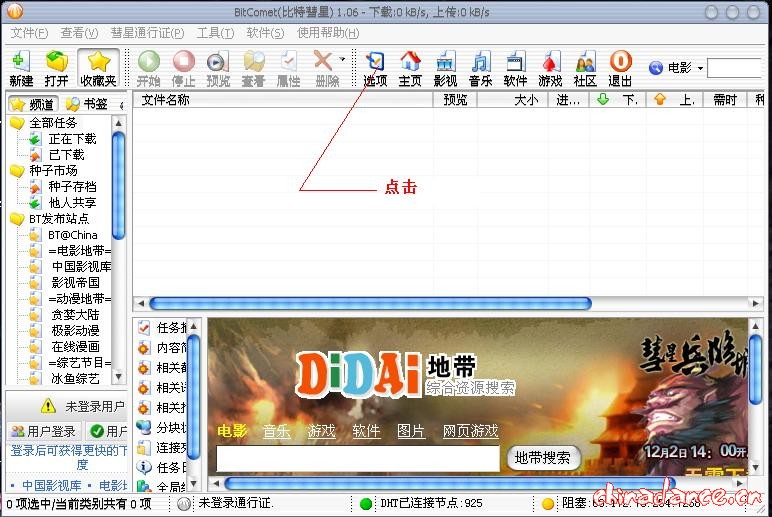The width and height of the screenshot is (772, 517).
Task: Click the 退出 (Exit) toolbar icon
Action: coord(620,68)
